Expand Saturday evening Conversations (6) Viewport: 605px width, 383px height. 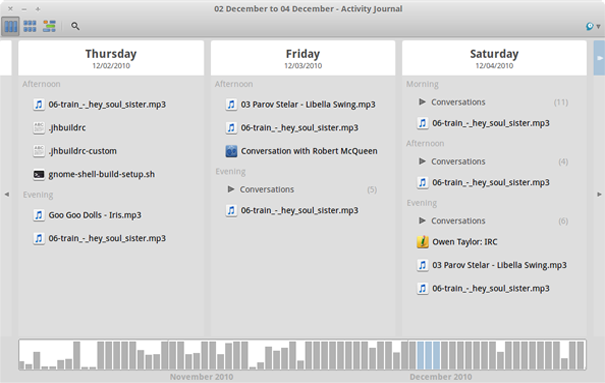(422, 221)
